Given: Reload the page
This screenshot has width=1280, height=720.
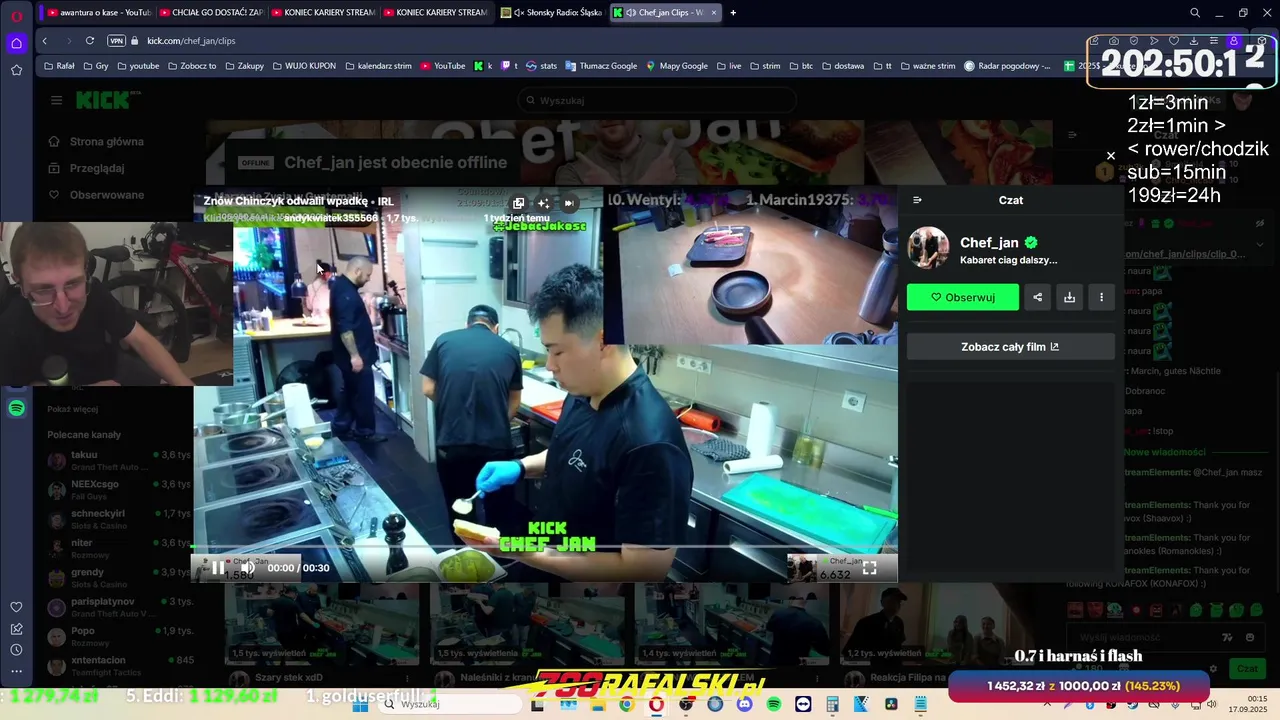Looking at the screenshot, I should coord(90,41).
